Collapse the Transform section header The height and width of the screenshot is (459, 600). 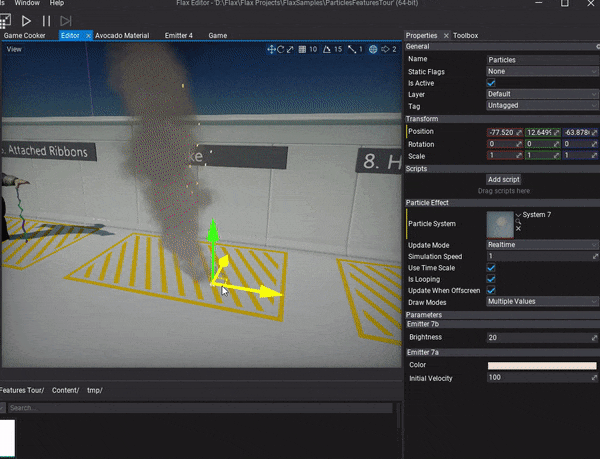502,119
